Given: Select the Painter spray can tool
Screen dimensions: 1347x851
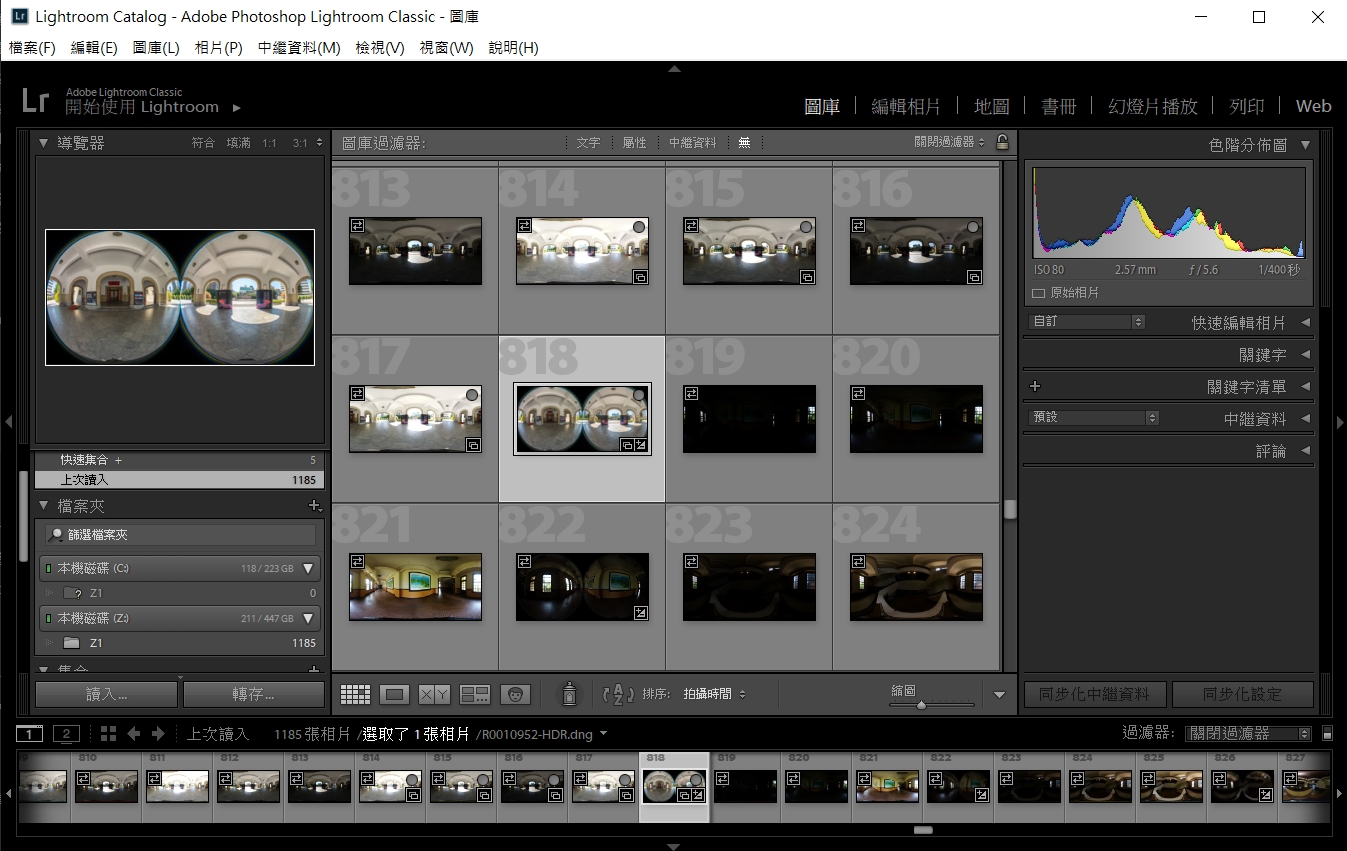Looking at the screenshot, I should pos(569,693).
